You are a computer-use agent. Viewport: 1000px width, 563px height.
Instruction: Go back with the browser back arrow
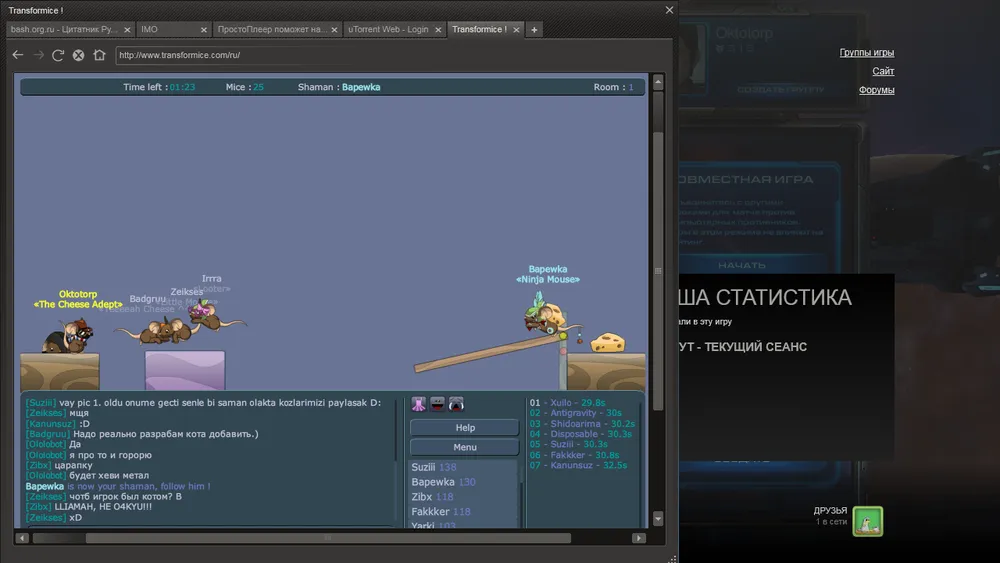pos(18,55)
